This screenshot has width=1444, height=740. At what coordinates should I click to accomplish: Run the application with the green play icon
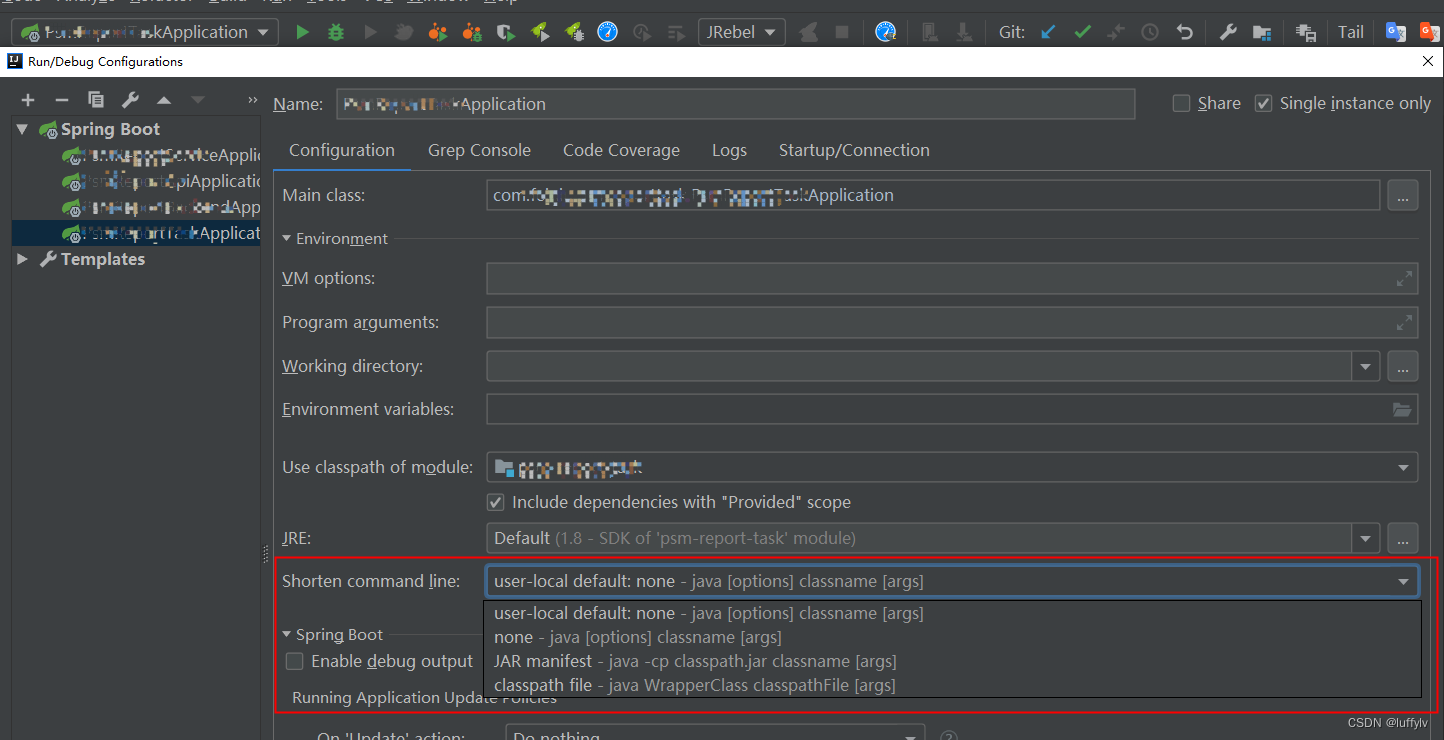click(303, 31)
